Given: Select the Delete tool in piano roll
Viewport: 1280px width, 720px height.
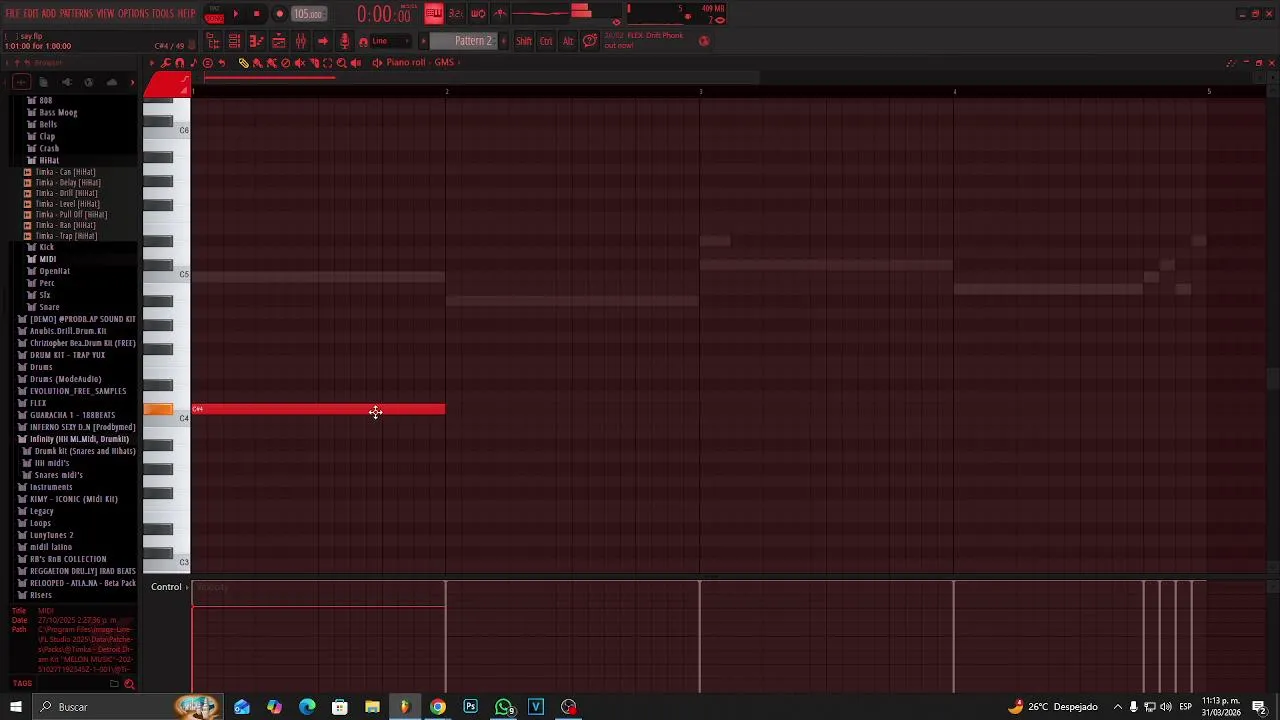Looking at the screenshot, I should click(285, 62).
